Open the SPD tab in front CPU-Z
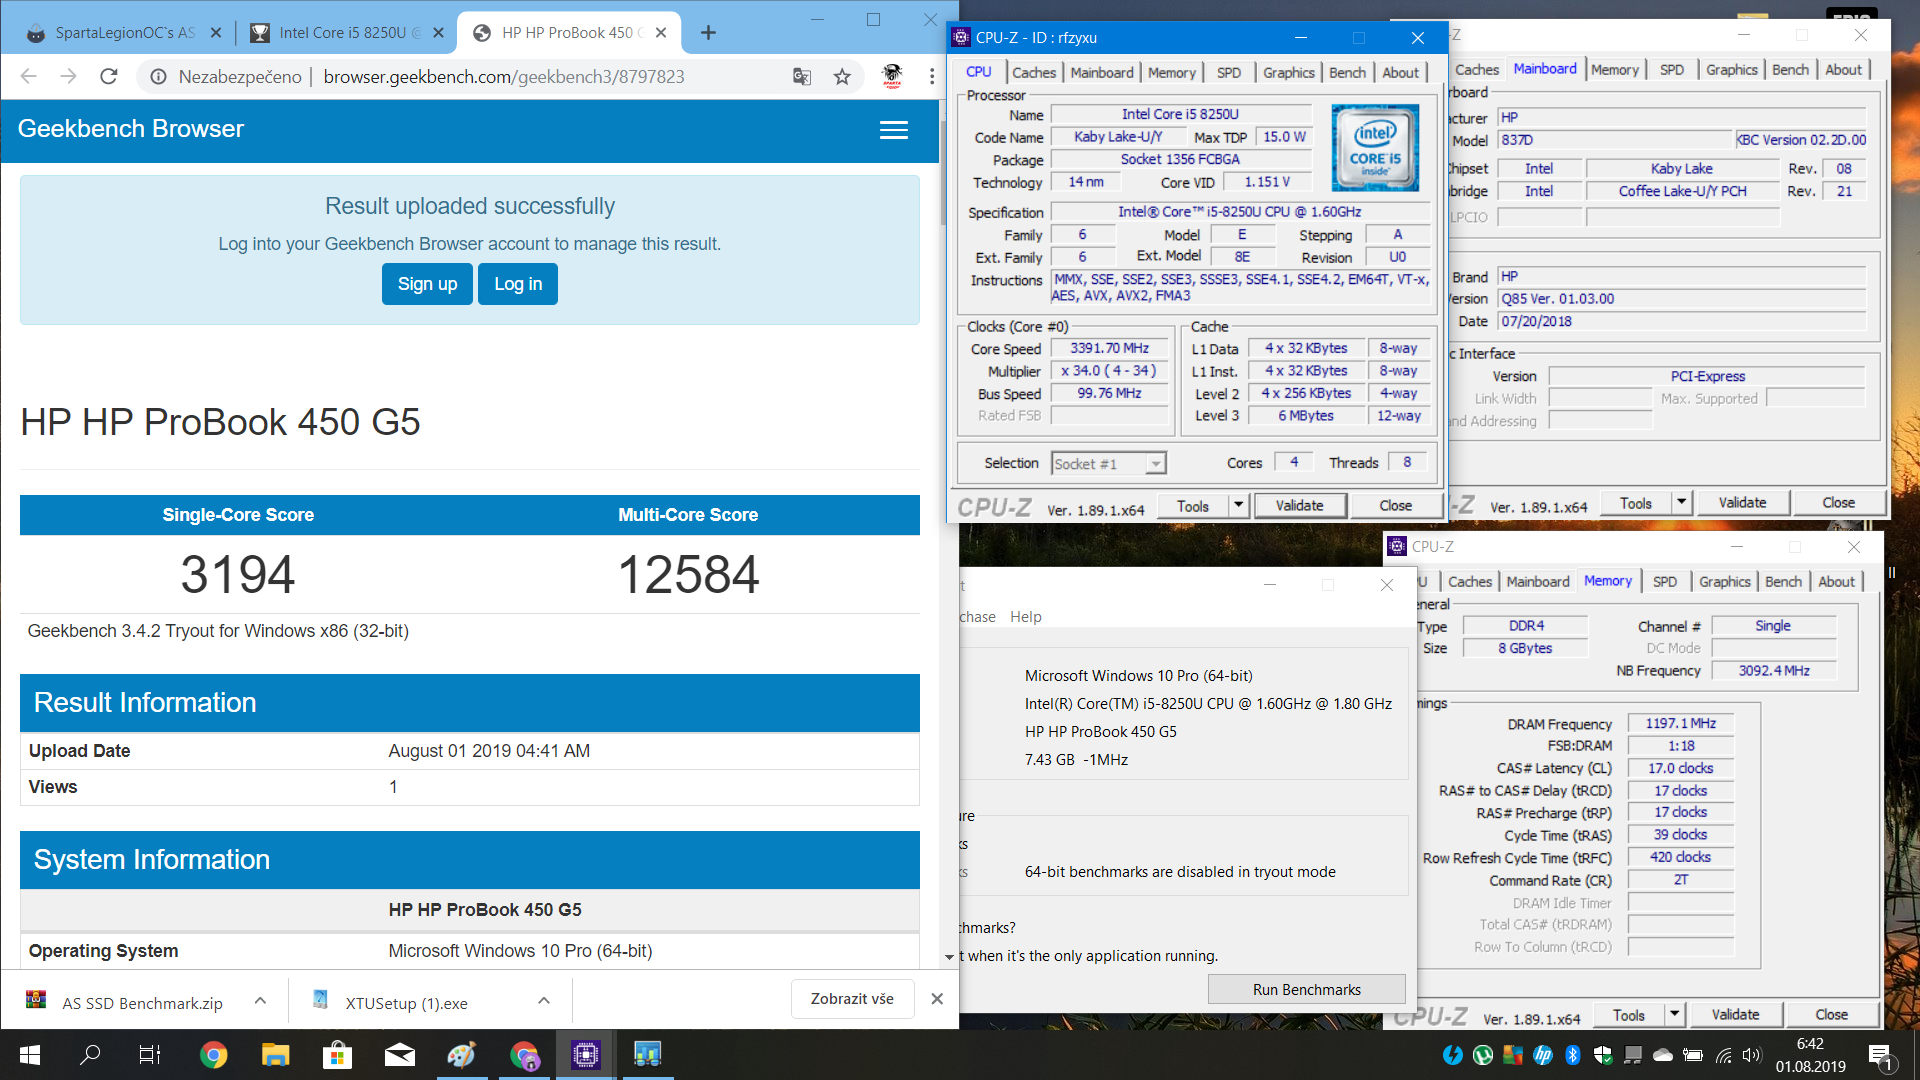Screen dimensions: 1920x1080 [1228, 72]
